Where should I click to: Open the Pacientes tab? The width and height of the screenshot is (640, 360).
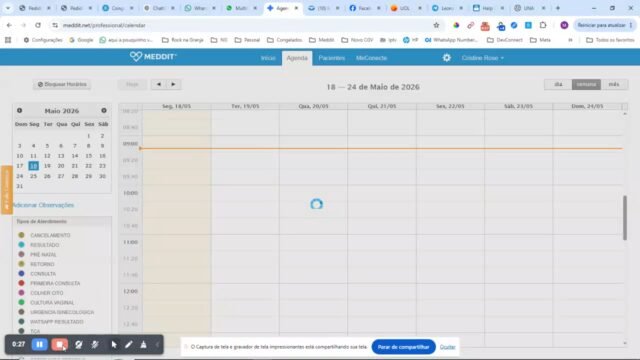pos(331,58)
